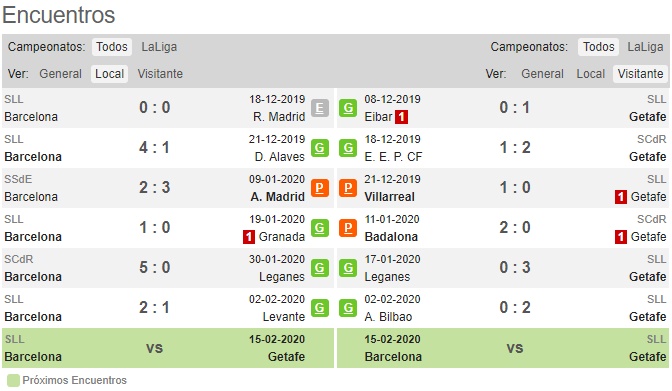Switch the left view to General

pyautogui.click(x=60, y=74)
